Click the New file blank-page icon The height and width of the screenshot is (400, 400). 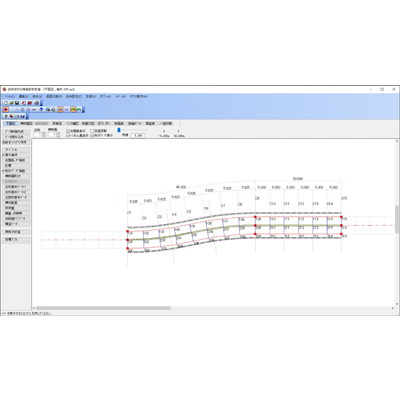pos(6,103)
